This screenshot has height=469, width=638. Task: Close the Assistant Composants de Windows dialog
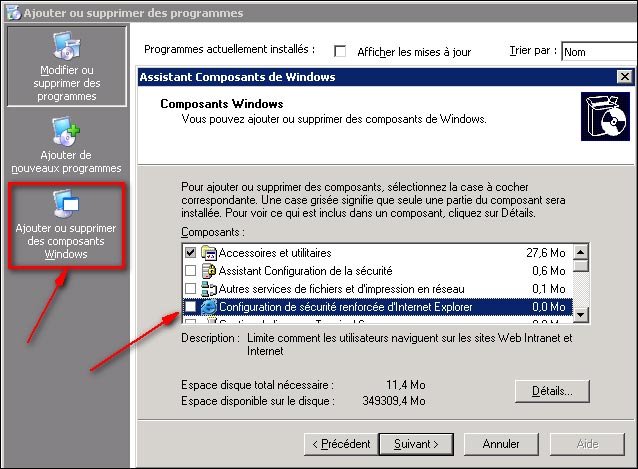pyautogui.click(x=624, y=77)
